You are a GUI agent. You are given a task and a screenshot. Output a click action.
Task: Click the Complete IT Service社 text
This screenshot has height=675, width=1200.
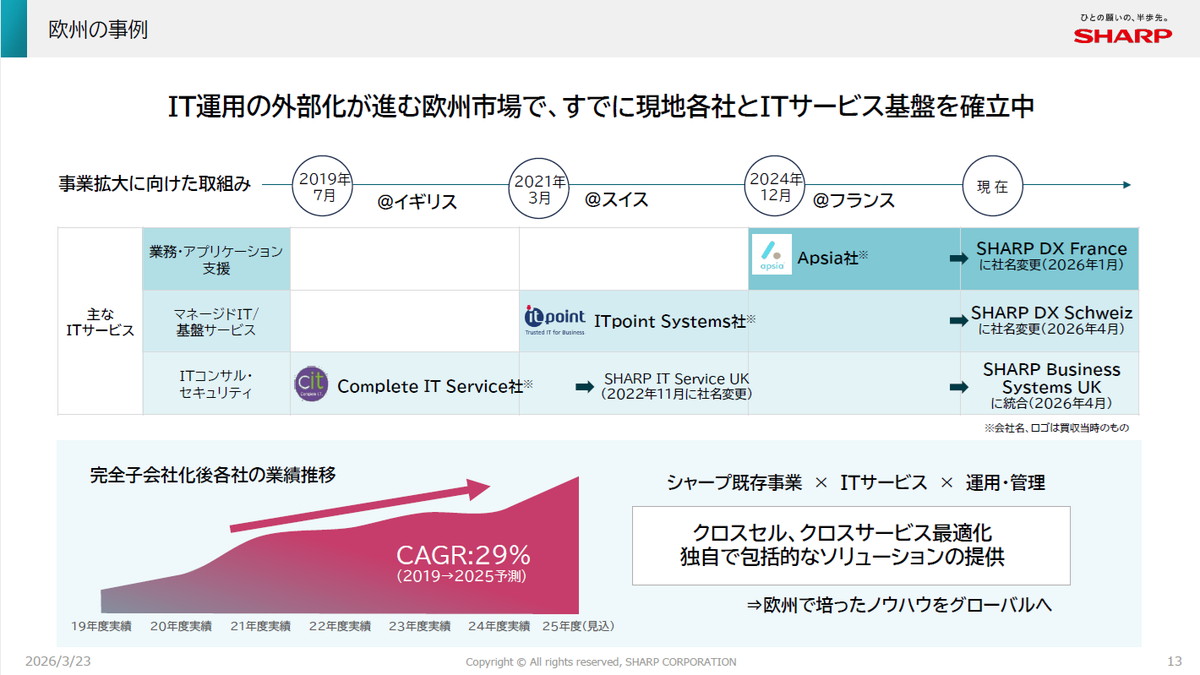(435, 386)
